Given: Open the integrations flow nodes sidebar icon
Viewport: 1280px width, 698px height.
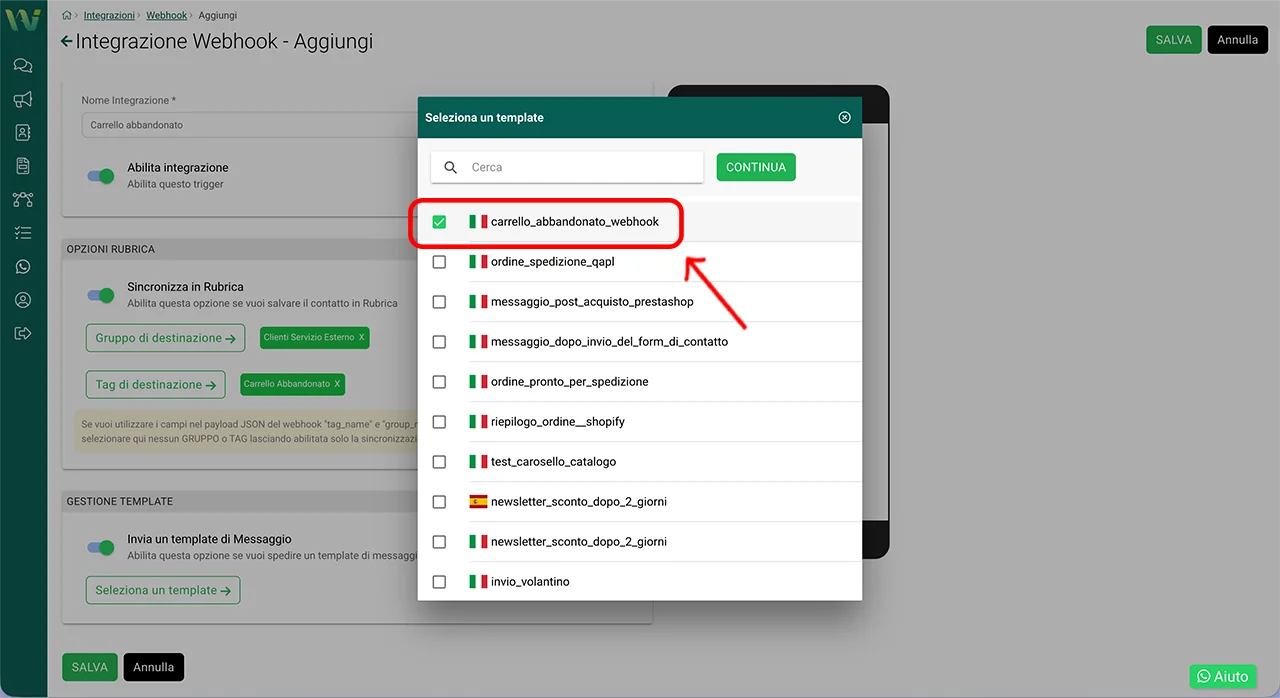Looking at the screenshot, I should pyautogui.click(x=23, y=199).
